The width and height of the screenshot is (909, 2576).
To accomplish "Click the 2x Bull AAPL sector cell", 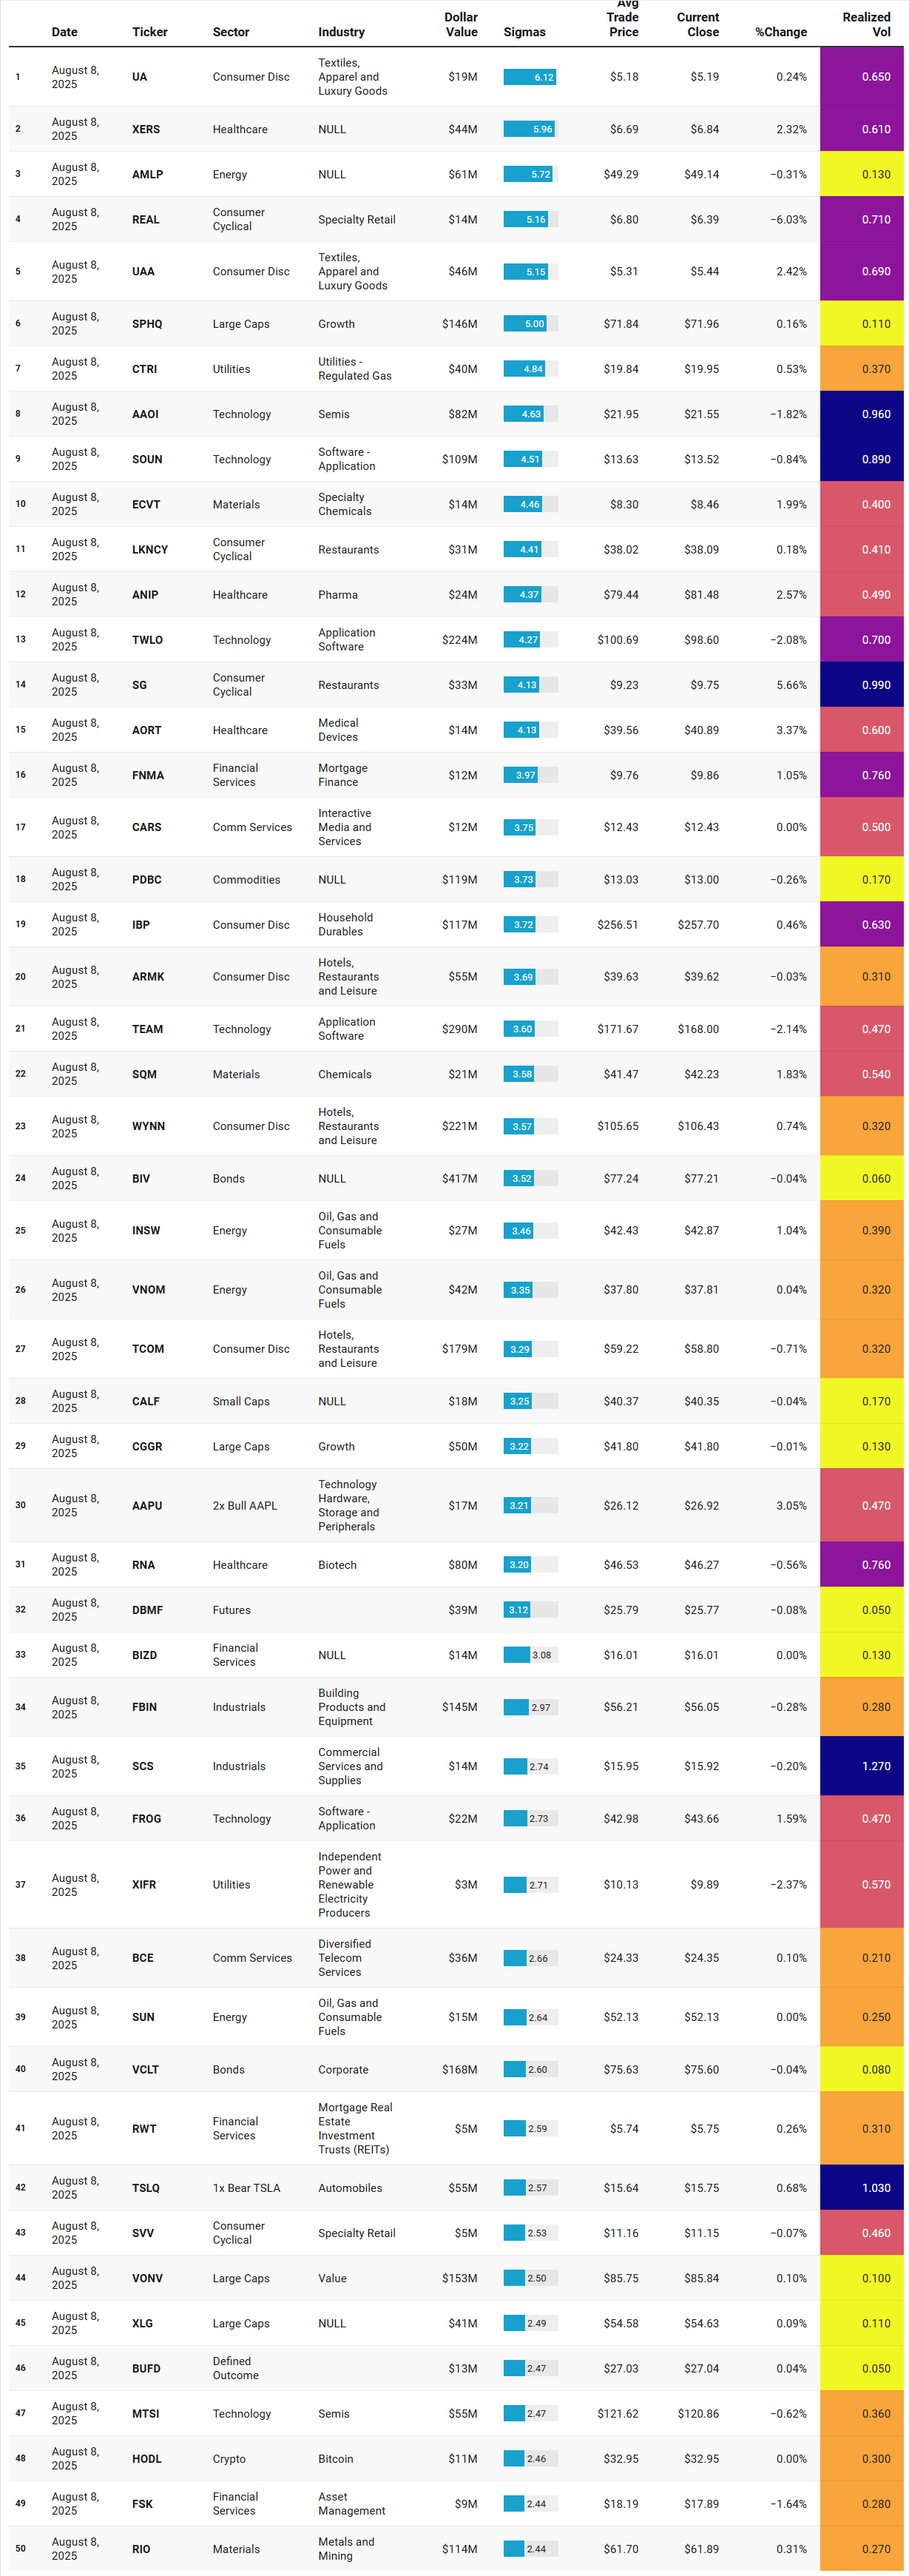I will pyautogui.click(x=245, y=1505).
